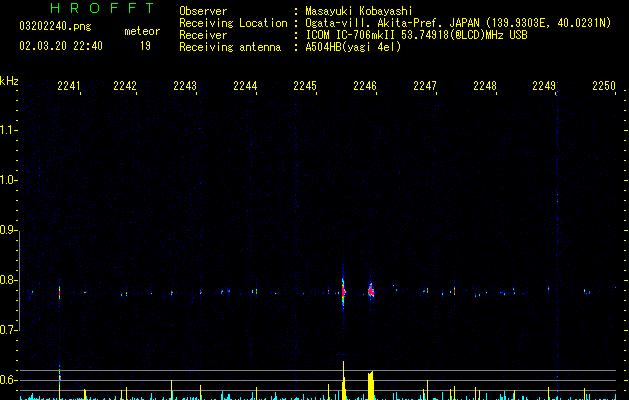Click the 2247 time marker
Screen dimensions: 629x400
425,86
